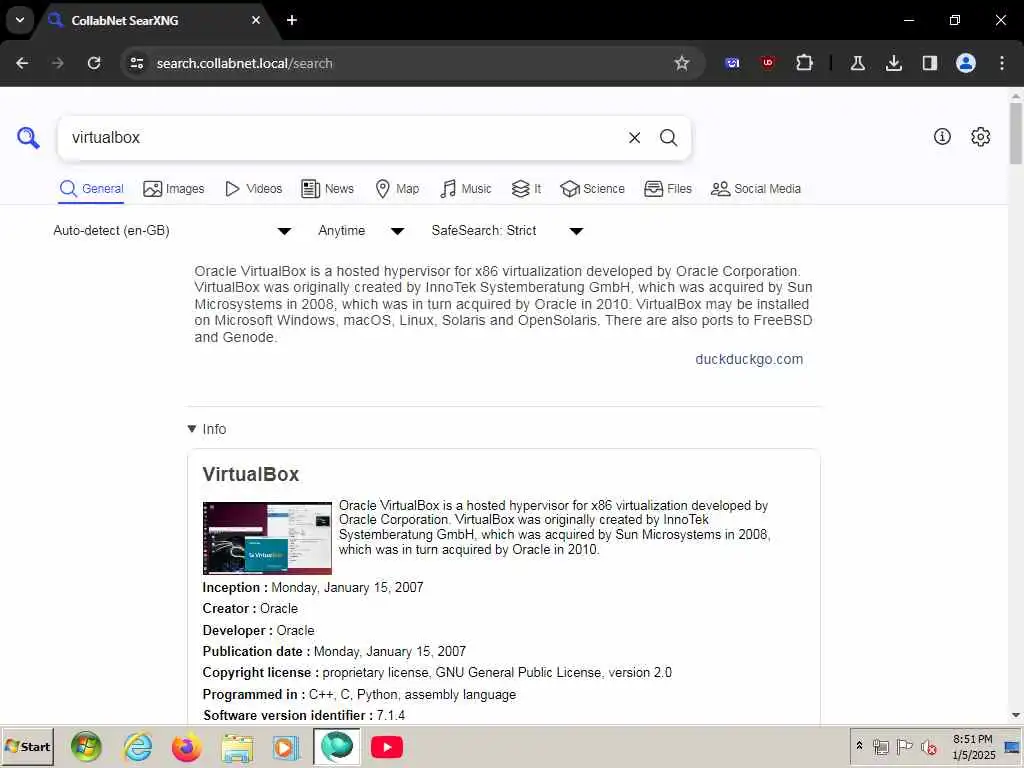This screenshot has height=768, width=1024.
Task: Open the Action Center flag icon
Action: point(904,746)
